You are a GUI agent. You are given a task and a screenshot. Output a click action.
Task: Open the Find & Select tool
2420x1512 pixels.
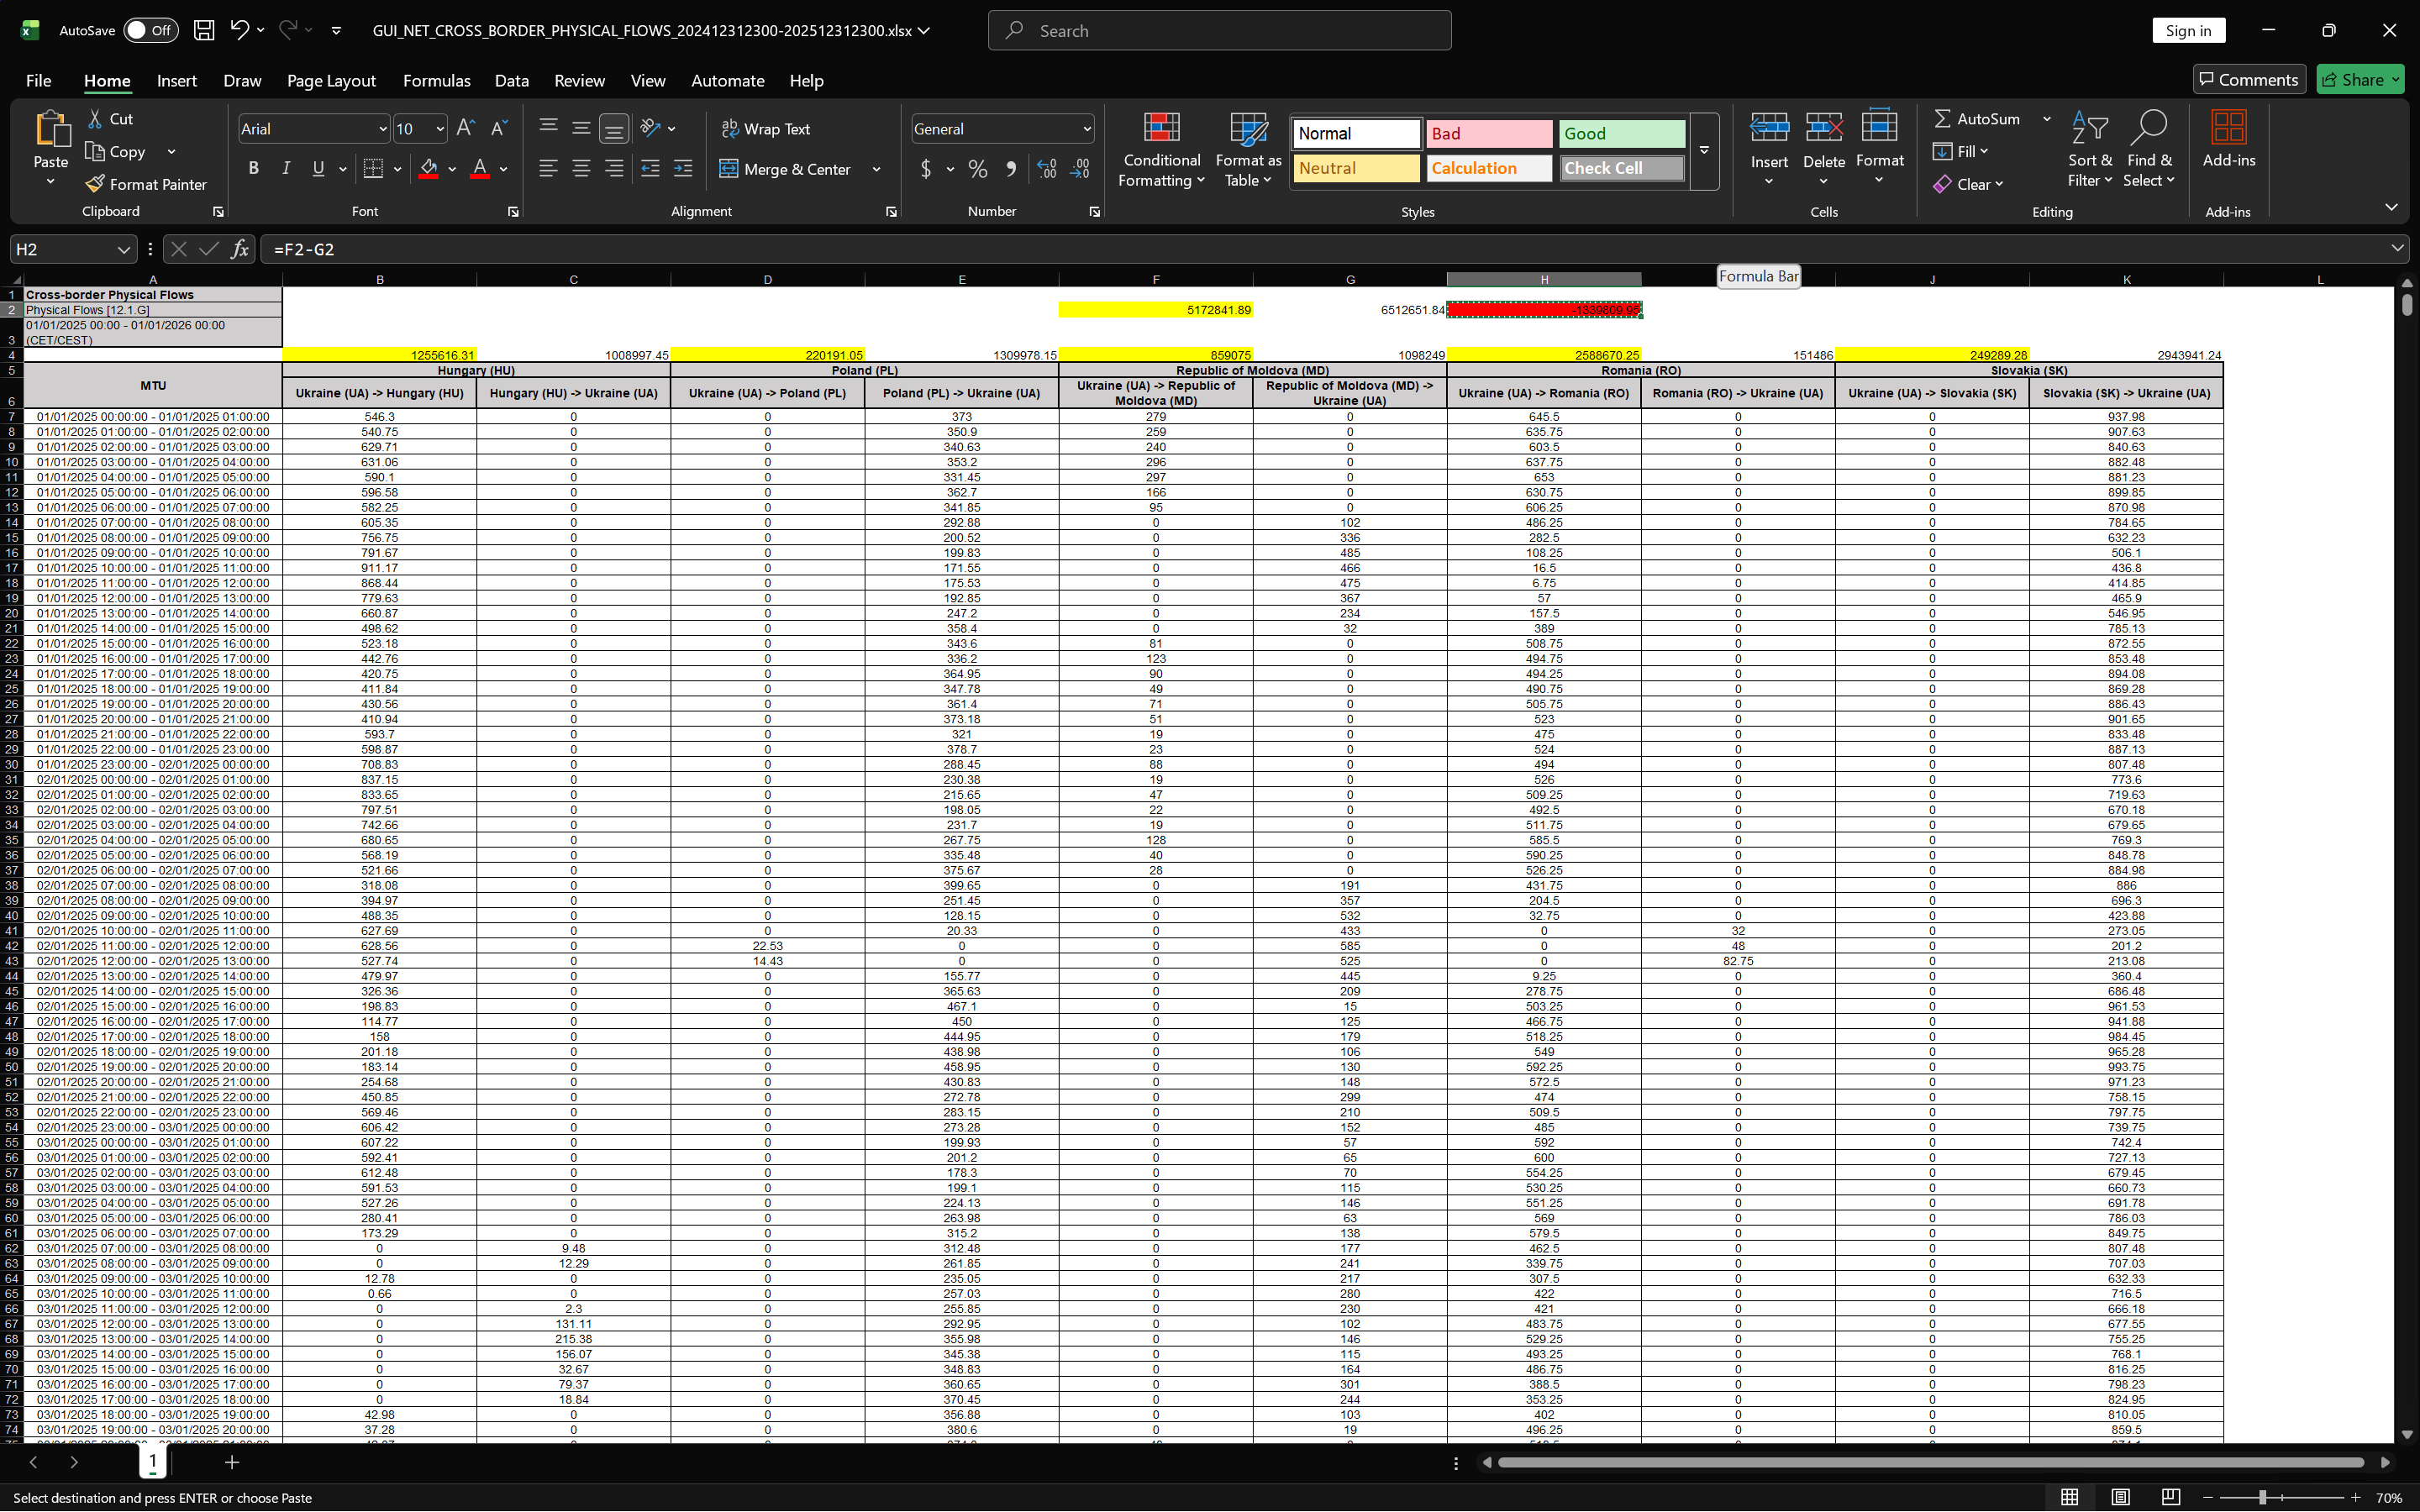[2148, 150]
